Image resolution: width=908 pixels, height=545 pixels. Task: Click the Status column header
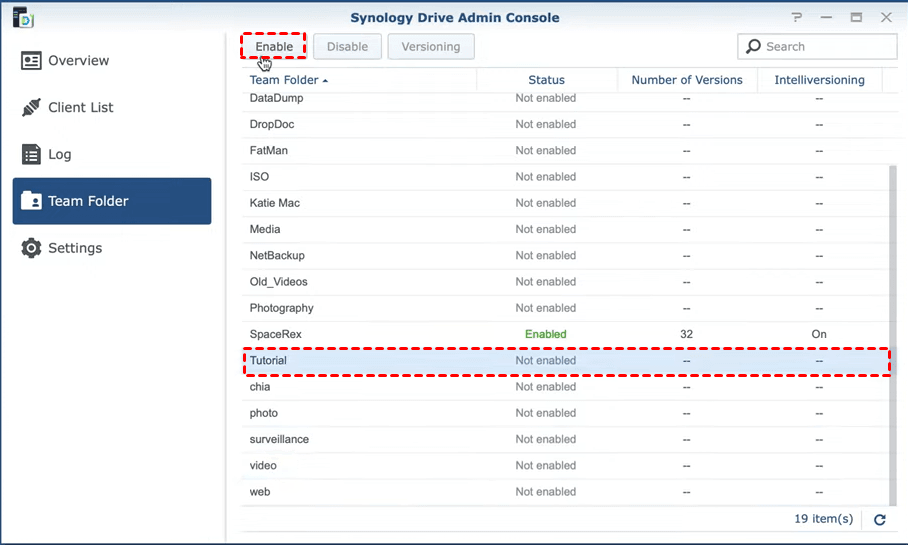pyautogui.click(x=546, y=80)
